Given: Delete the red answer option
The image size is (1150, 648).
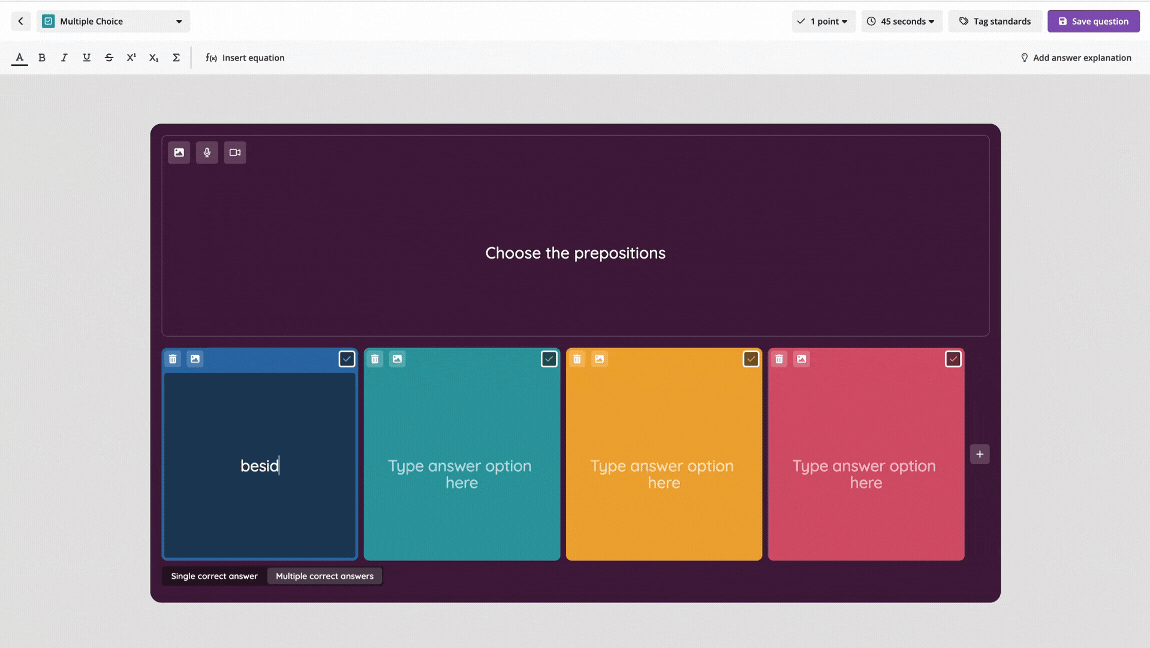Looking at the screenshot, I should 780,359.
